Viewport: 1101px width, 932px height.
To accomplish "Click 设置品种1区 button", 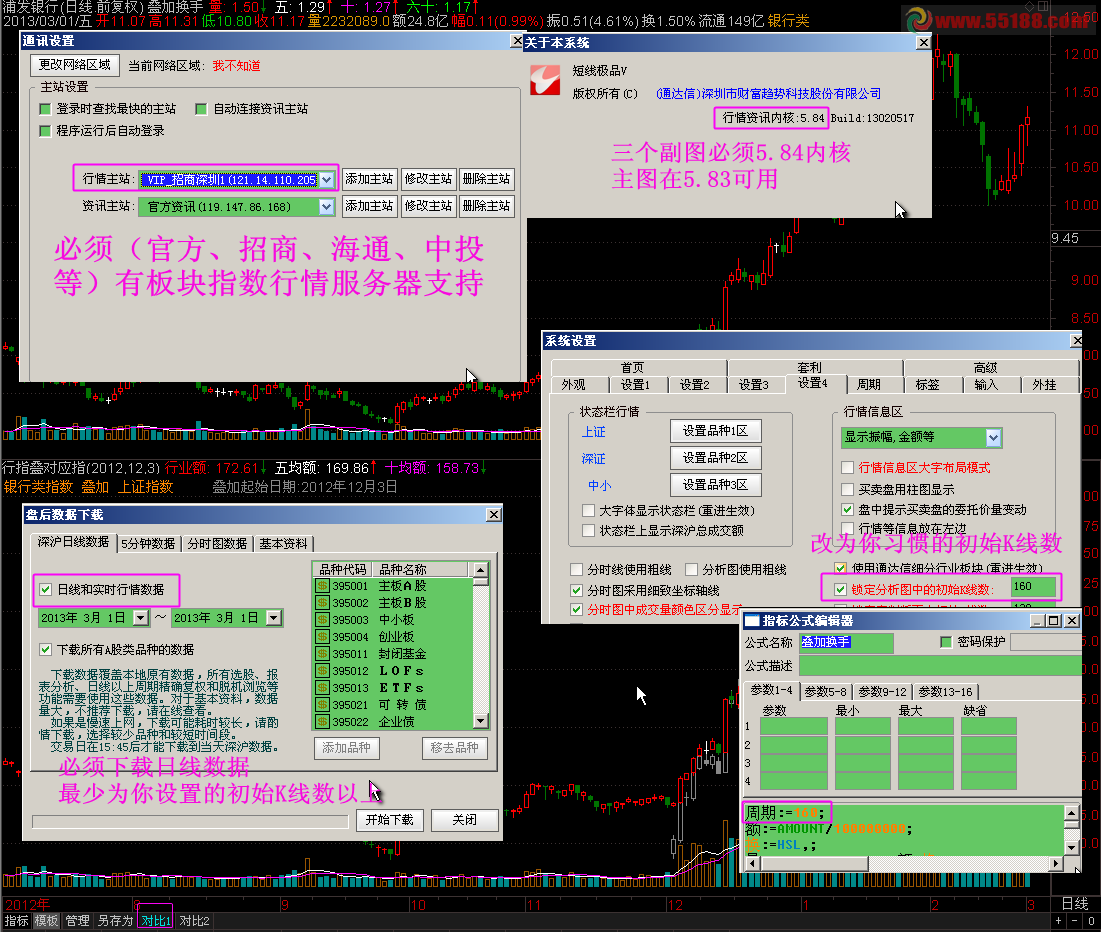I will (x=716, y=431).
